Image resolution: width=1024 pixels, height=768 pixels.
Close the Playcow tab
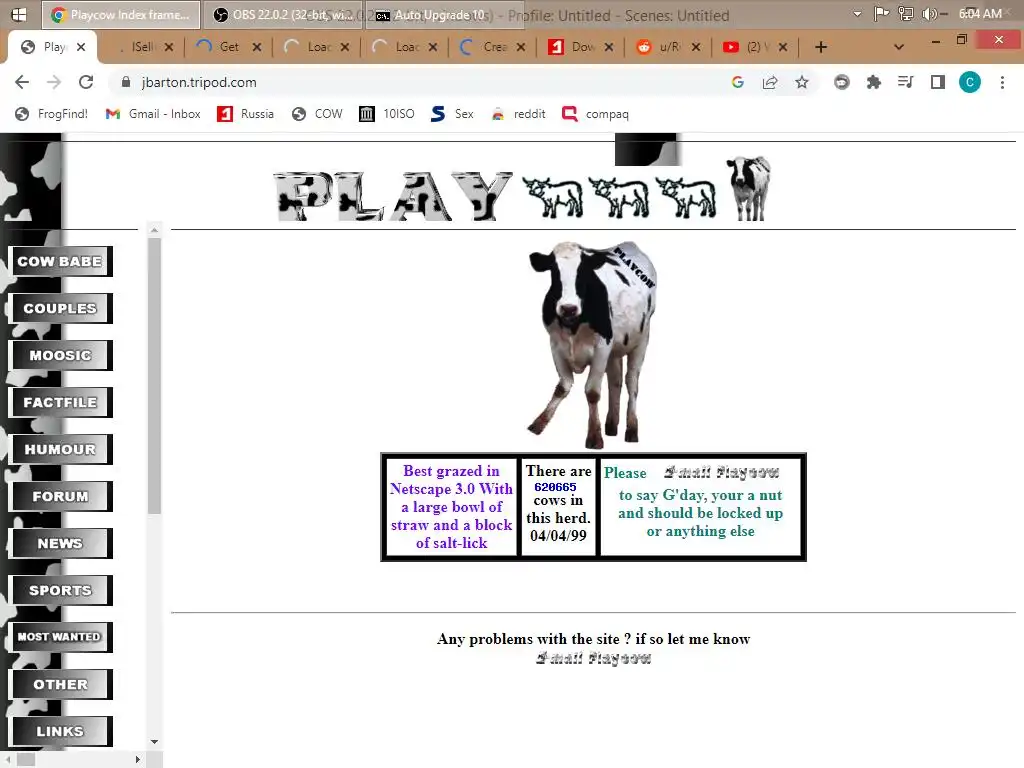pyautogui.click(x=81, y=47)
